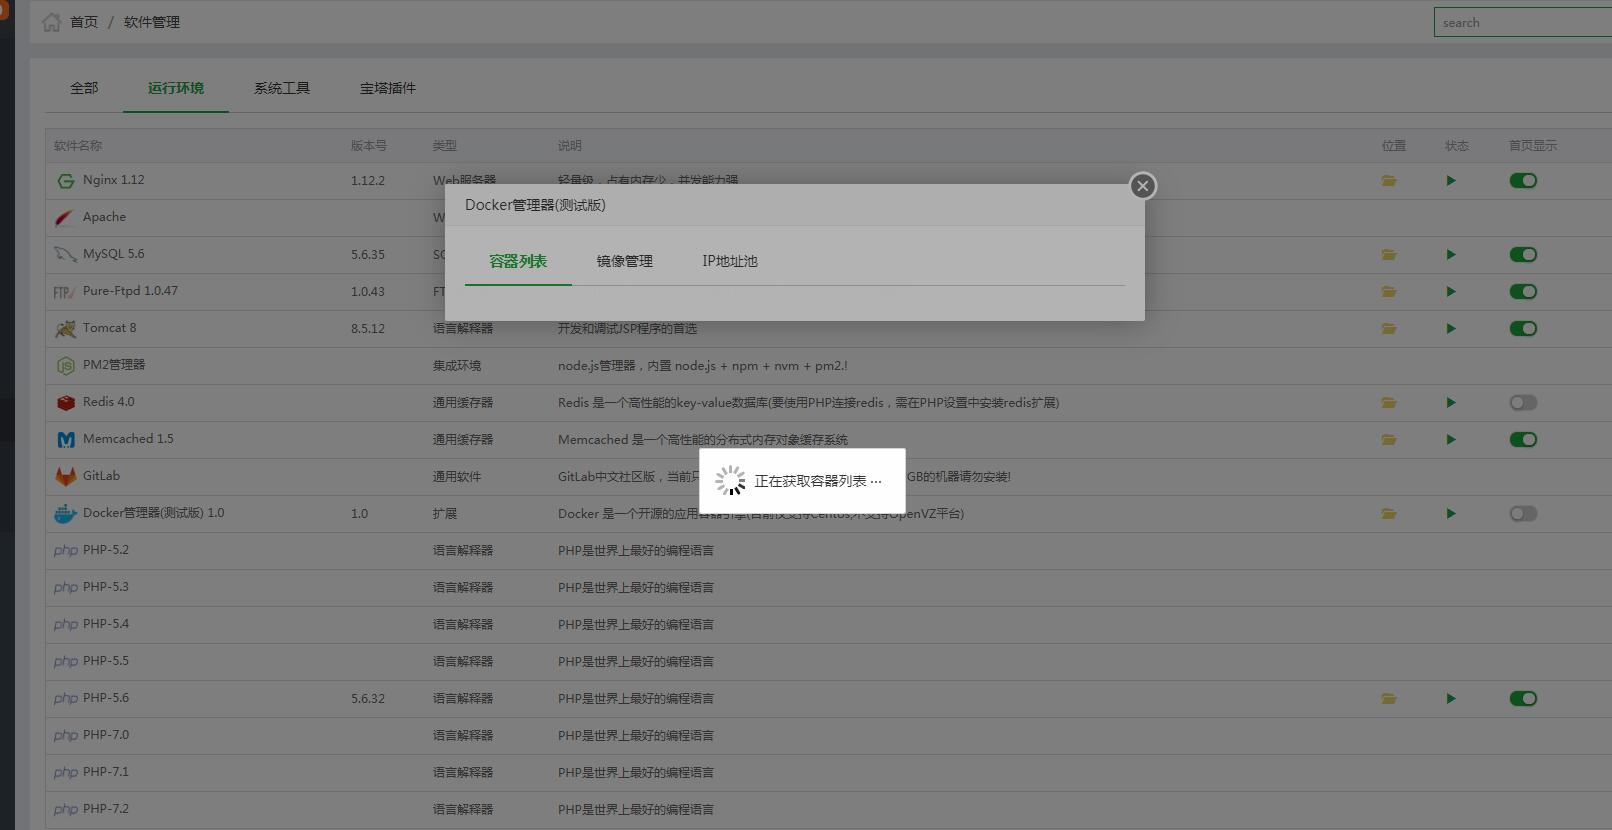Click PHP-5.4 software name
This screenshot has width=1612, height=830.
point(106,624)
